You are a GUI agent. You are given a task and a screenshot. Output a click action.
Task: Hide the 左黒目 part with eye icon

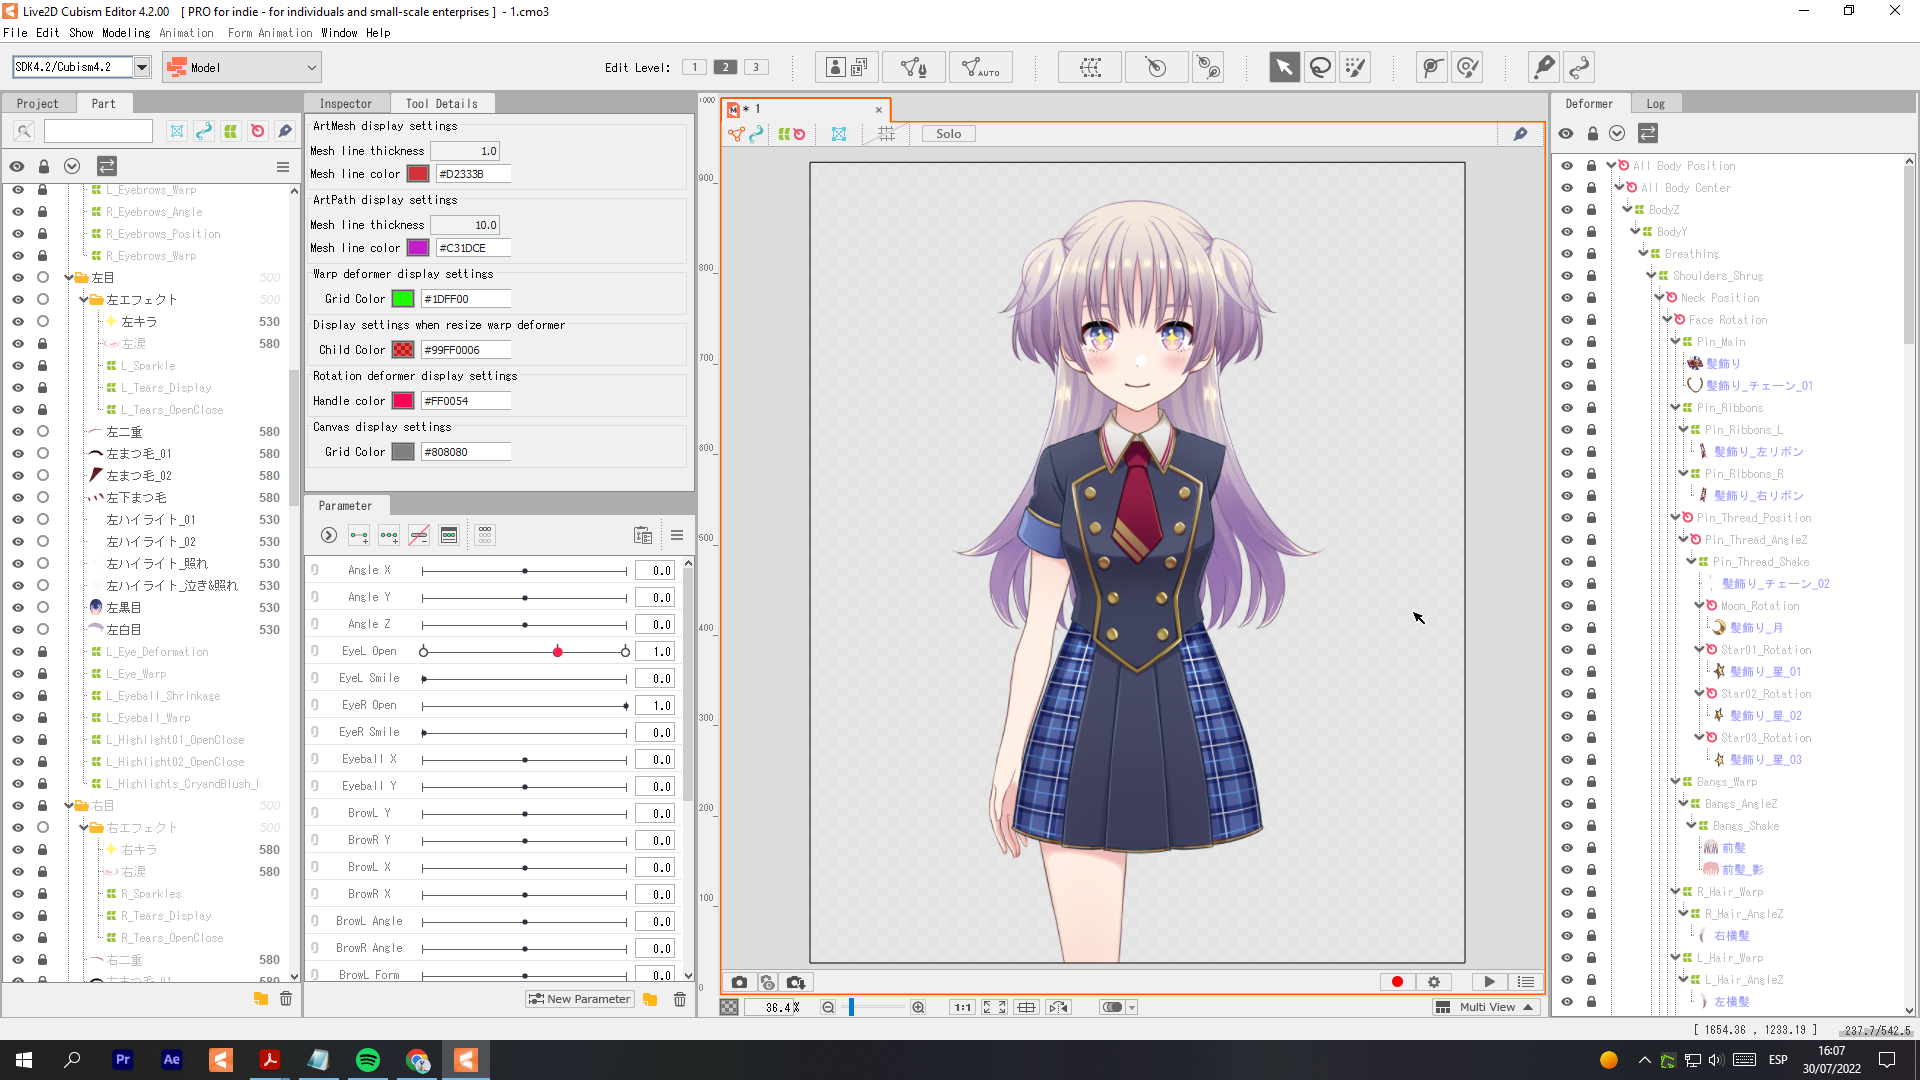tap(17, 607)
